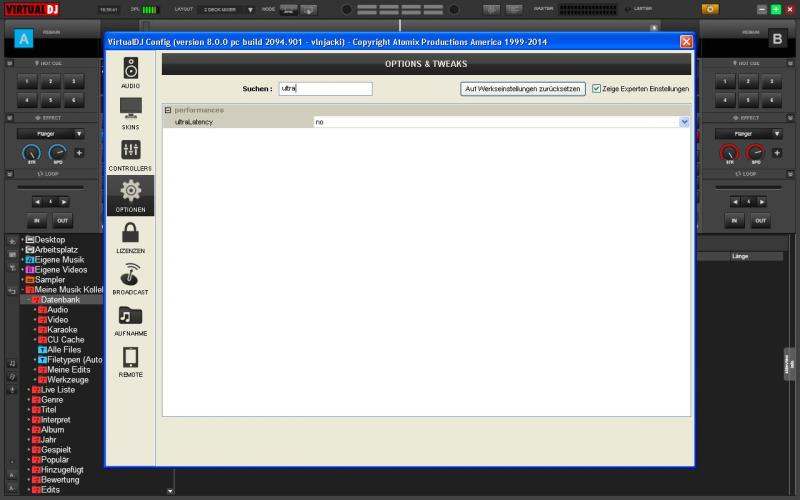Select Meine Edits folder
Screen dimensions: 800x500
68,370
